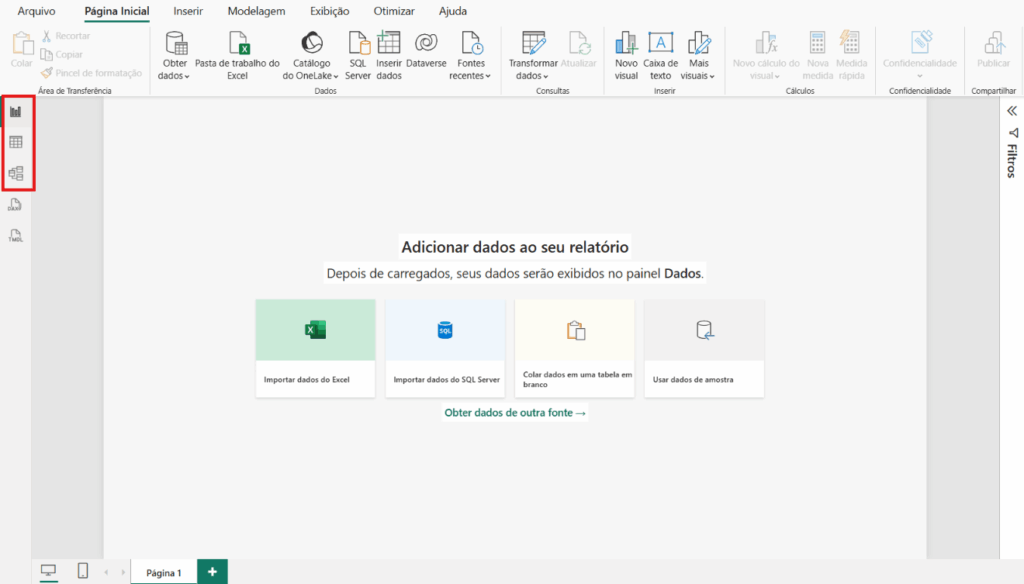Screen dimensions: 1024x584
Task: Click Colar dados em uma tabela em branco
Action: pyautogui.click(x=575, y=348)
